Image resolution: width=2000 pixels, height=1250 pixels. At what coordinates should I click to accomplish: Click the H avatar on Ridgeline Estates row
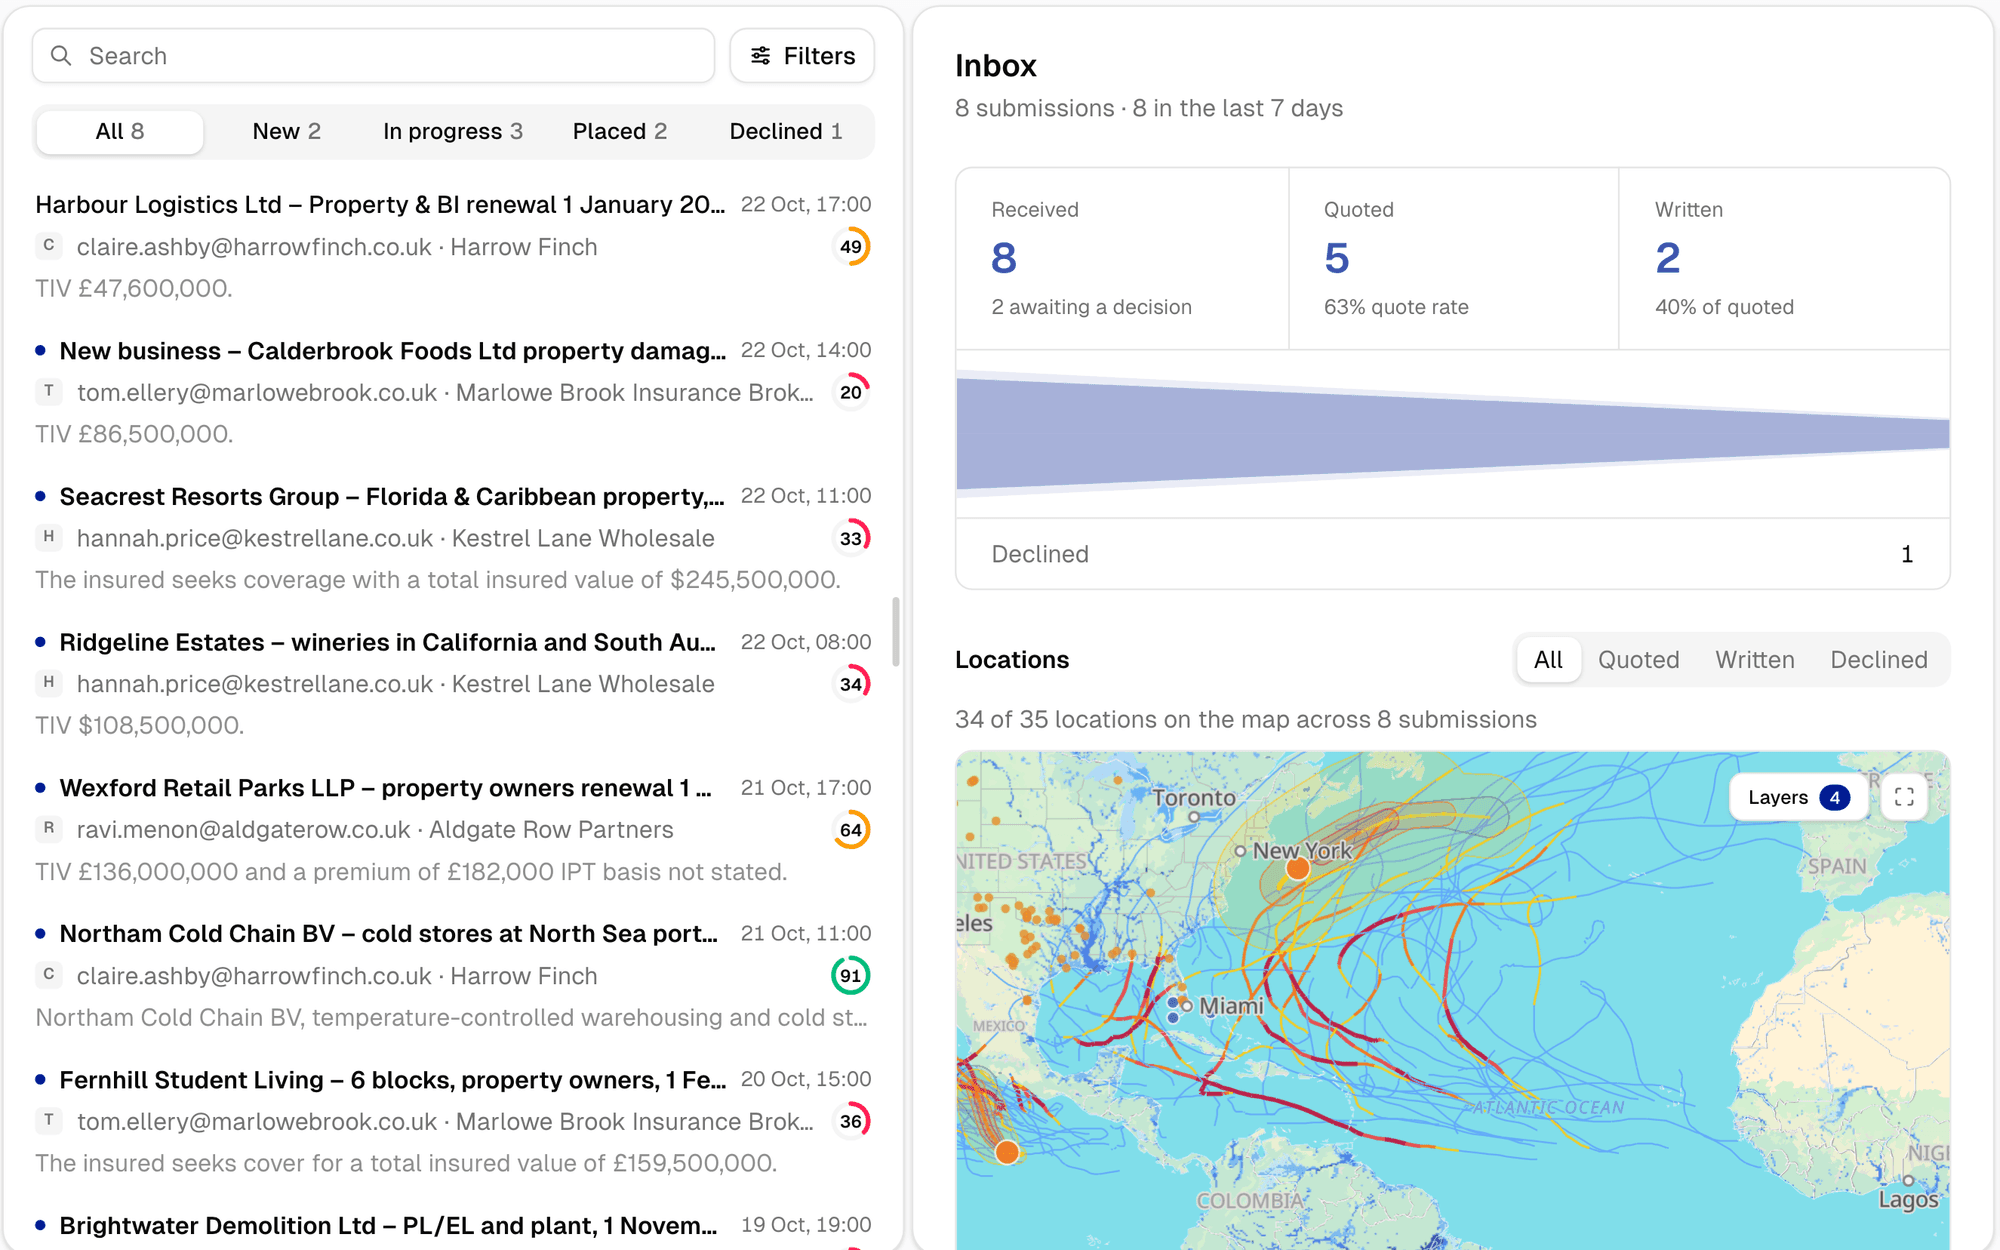click(x=49, y=683)
